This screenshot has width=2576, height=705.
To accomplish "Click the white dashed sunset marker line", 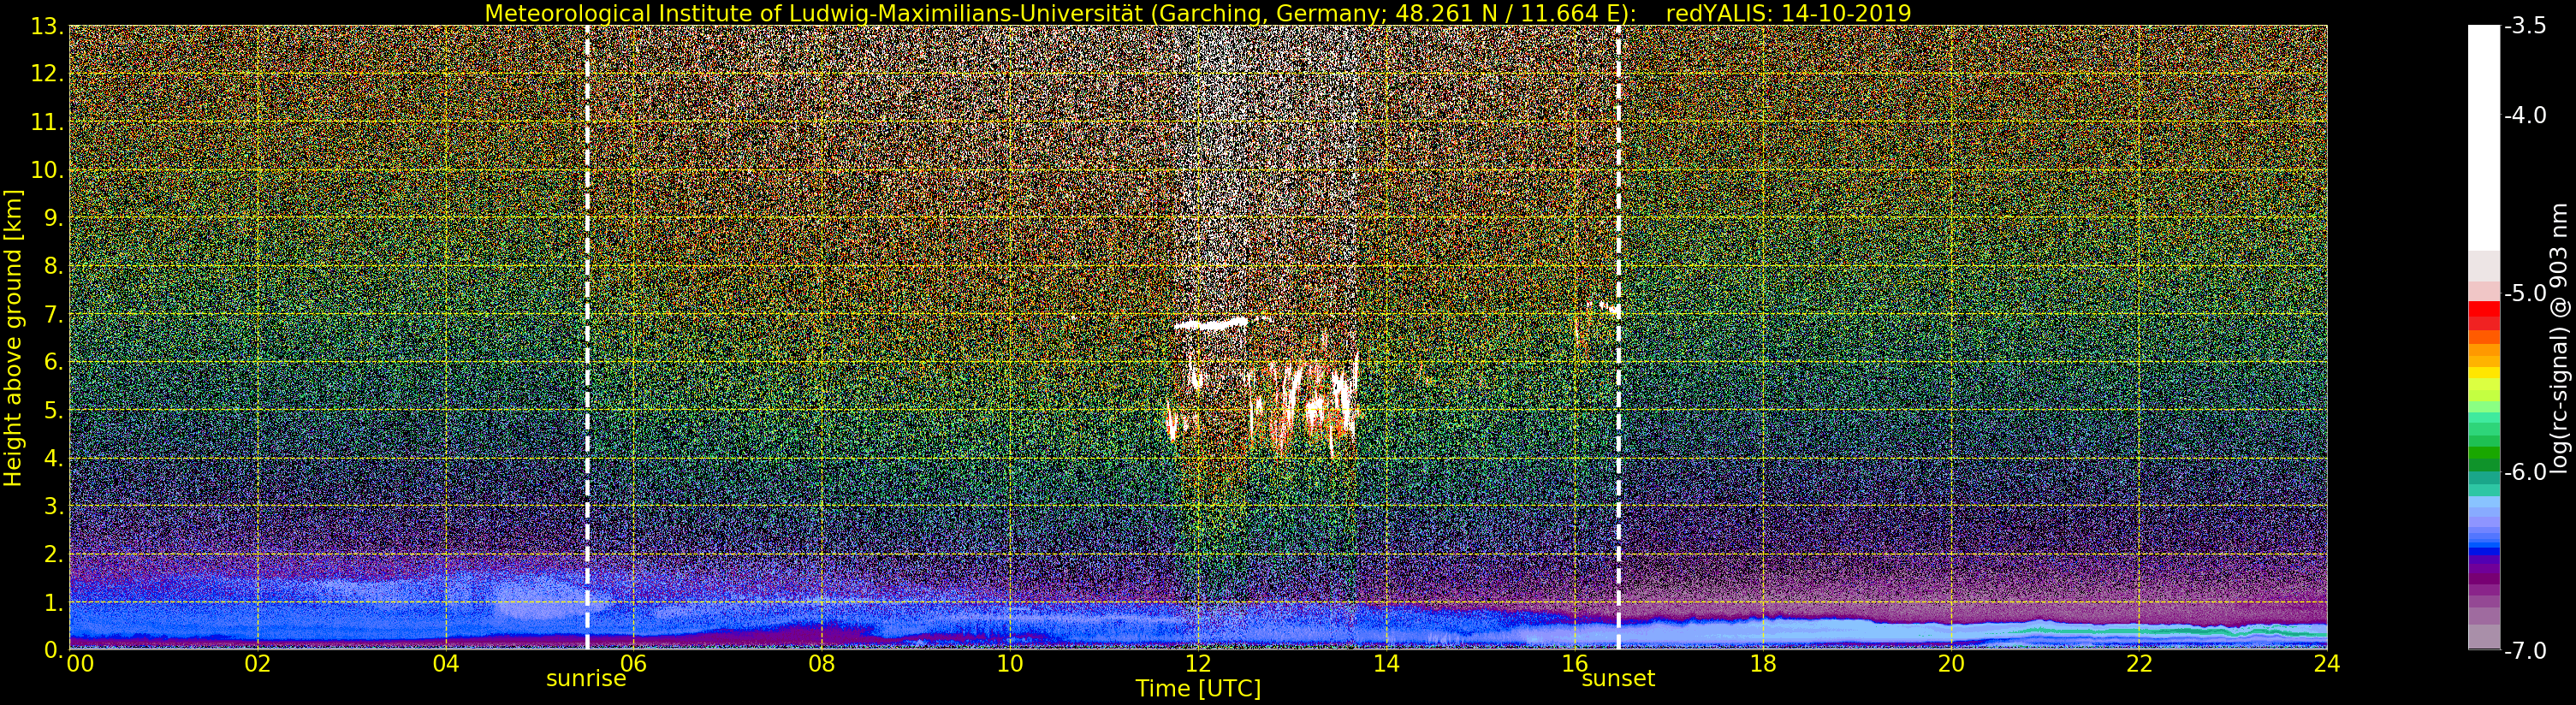I will click(1618, 337).
